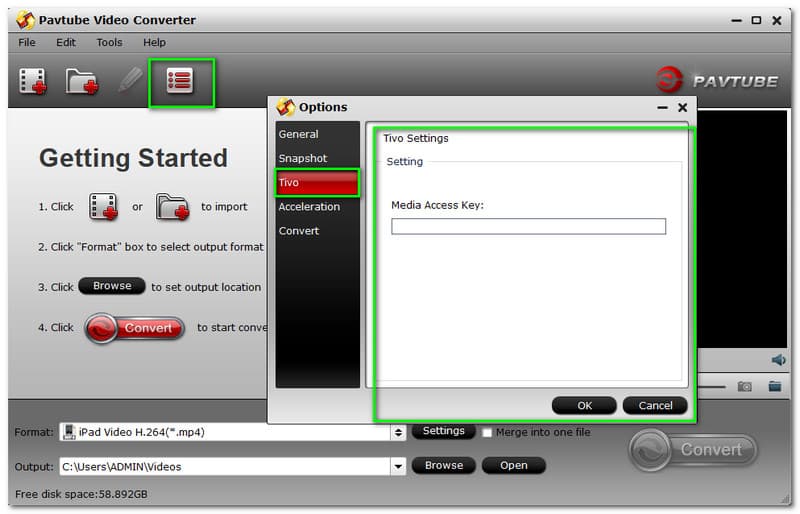The image size is (800, 514).
Task: Click the iPad Video H.264 format field
Action: [225, 432]
